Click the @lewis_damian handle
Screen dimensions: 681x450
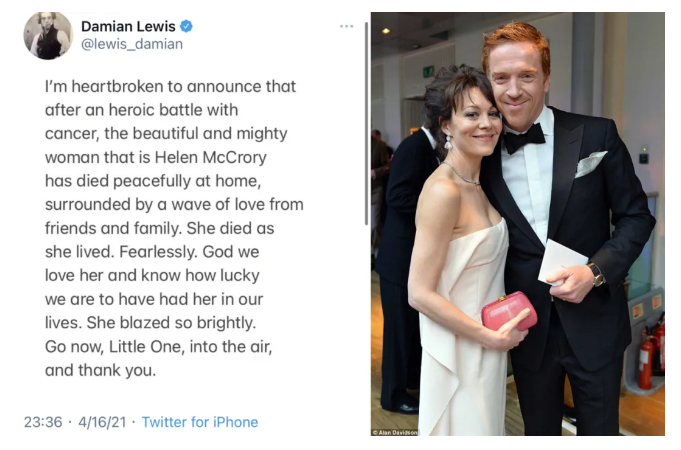click(131, 44)
